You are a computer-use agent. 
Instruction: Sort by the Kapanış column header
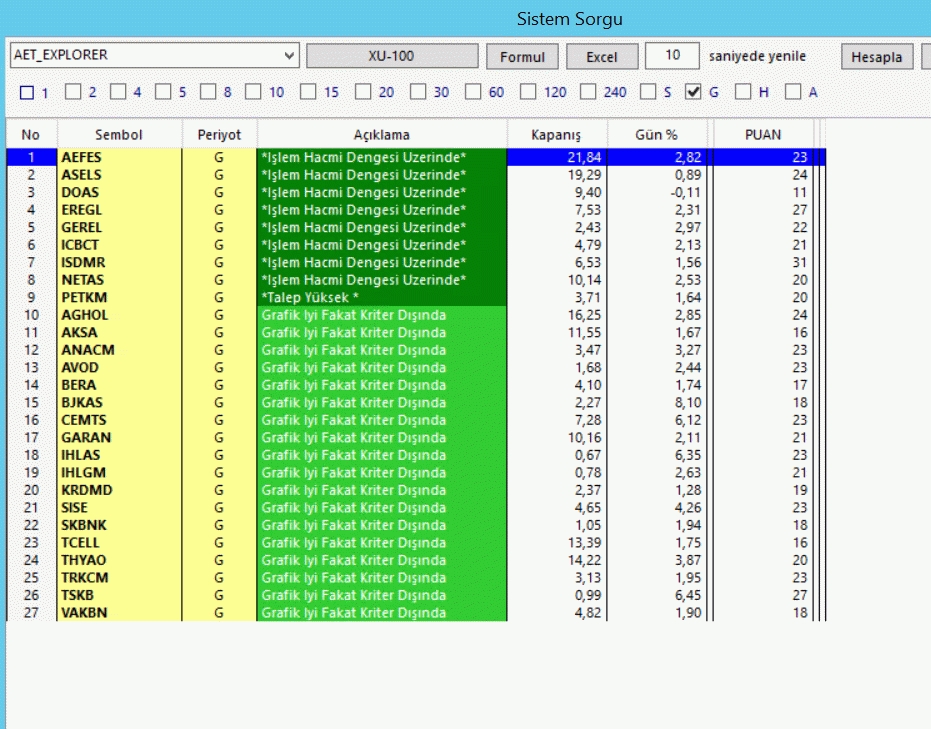coord(556,135)
